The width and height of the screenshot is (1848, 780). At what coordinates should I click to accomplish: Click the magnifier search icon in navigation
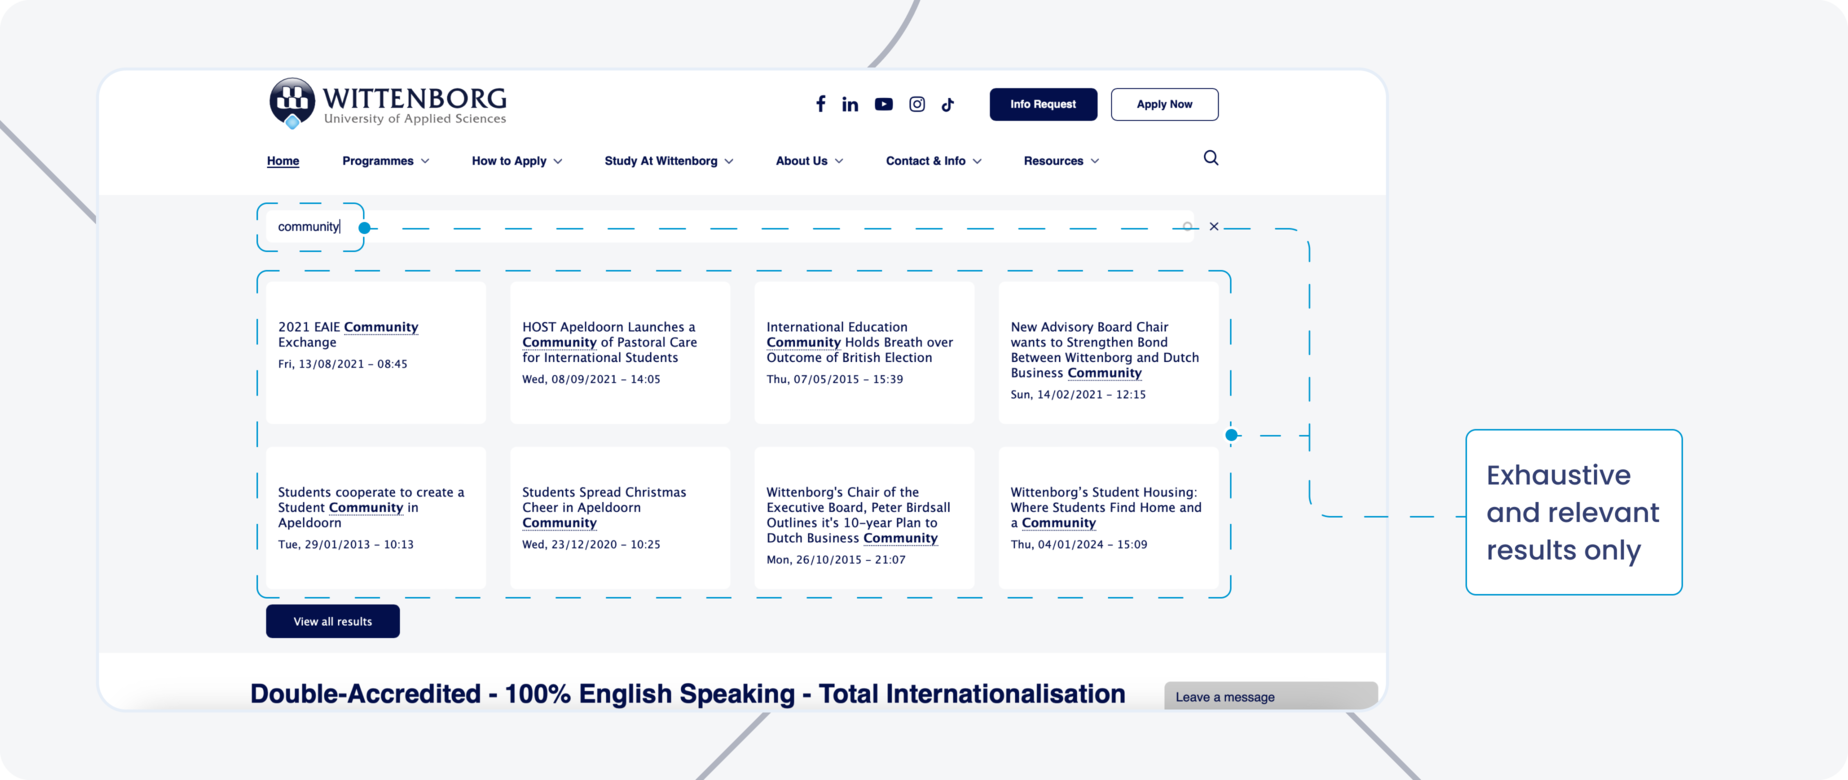click(x=1211, y=158)
